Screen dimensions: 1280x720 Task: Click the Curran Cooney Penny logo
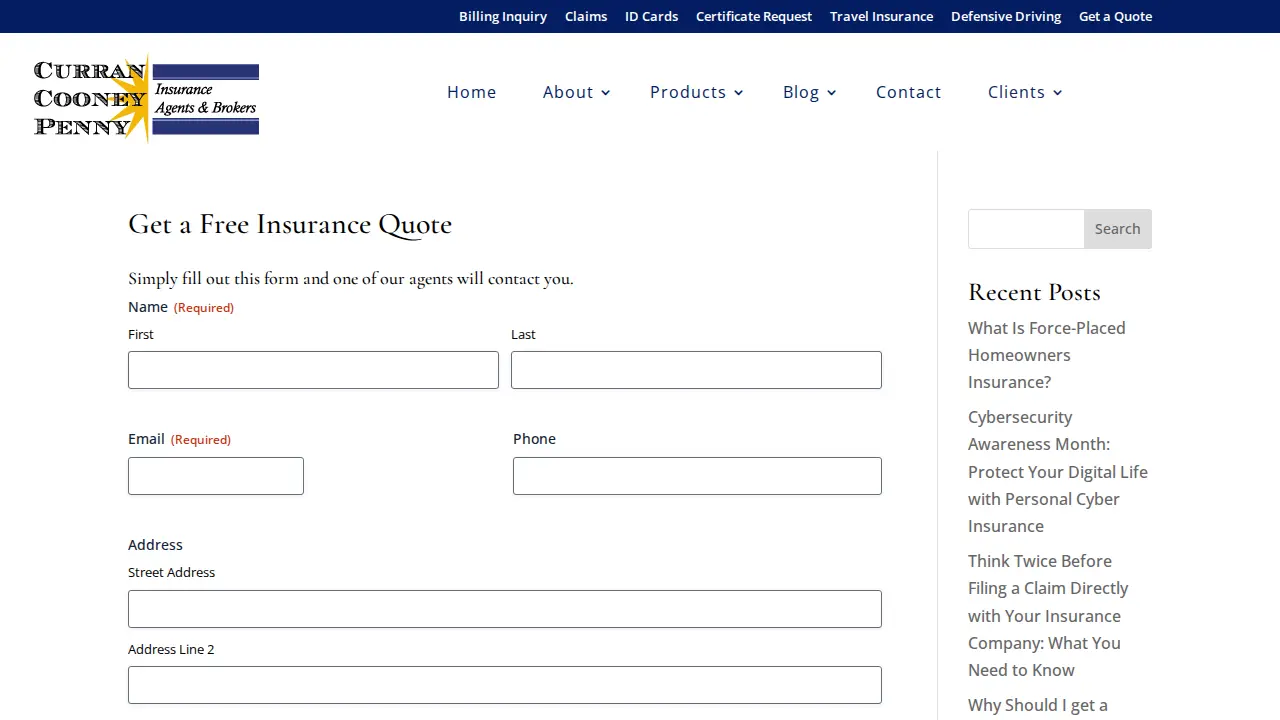[x=146, y=97]
